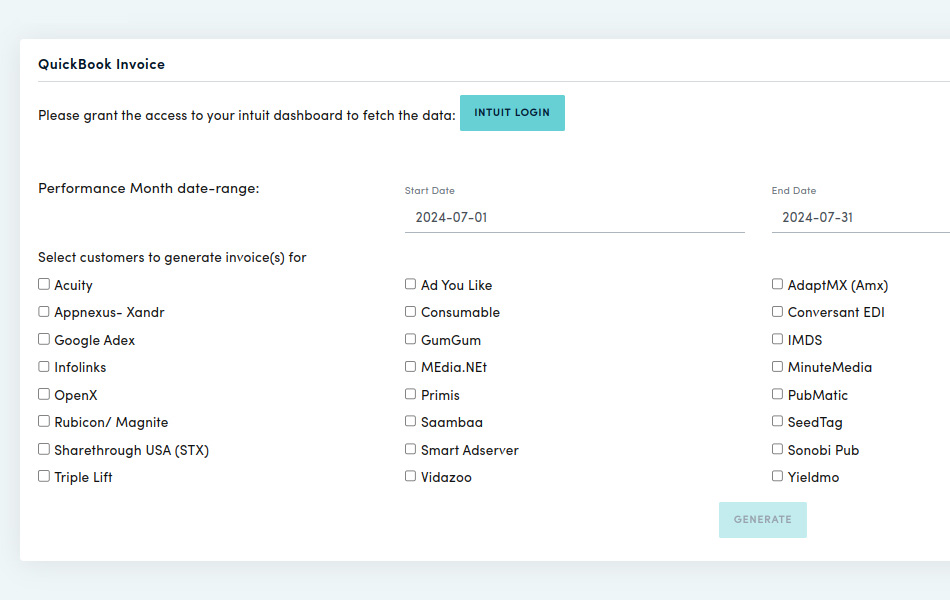Check the AdaptMX (Amx) checkbox
The height and width of the screenshot is (600, 950).
(777, 284)
